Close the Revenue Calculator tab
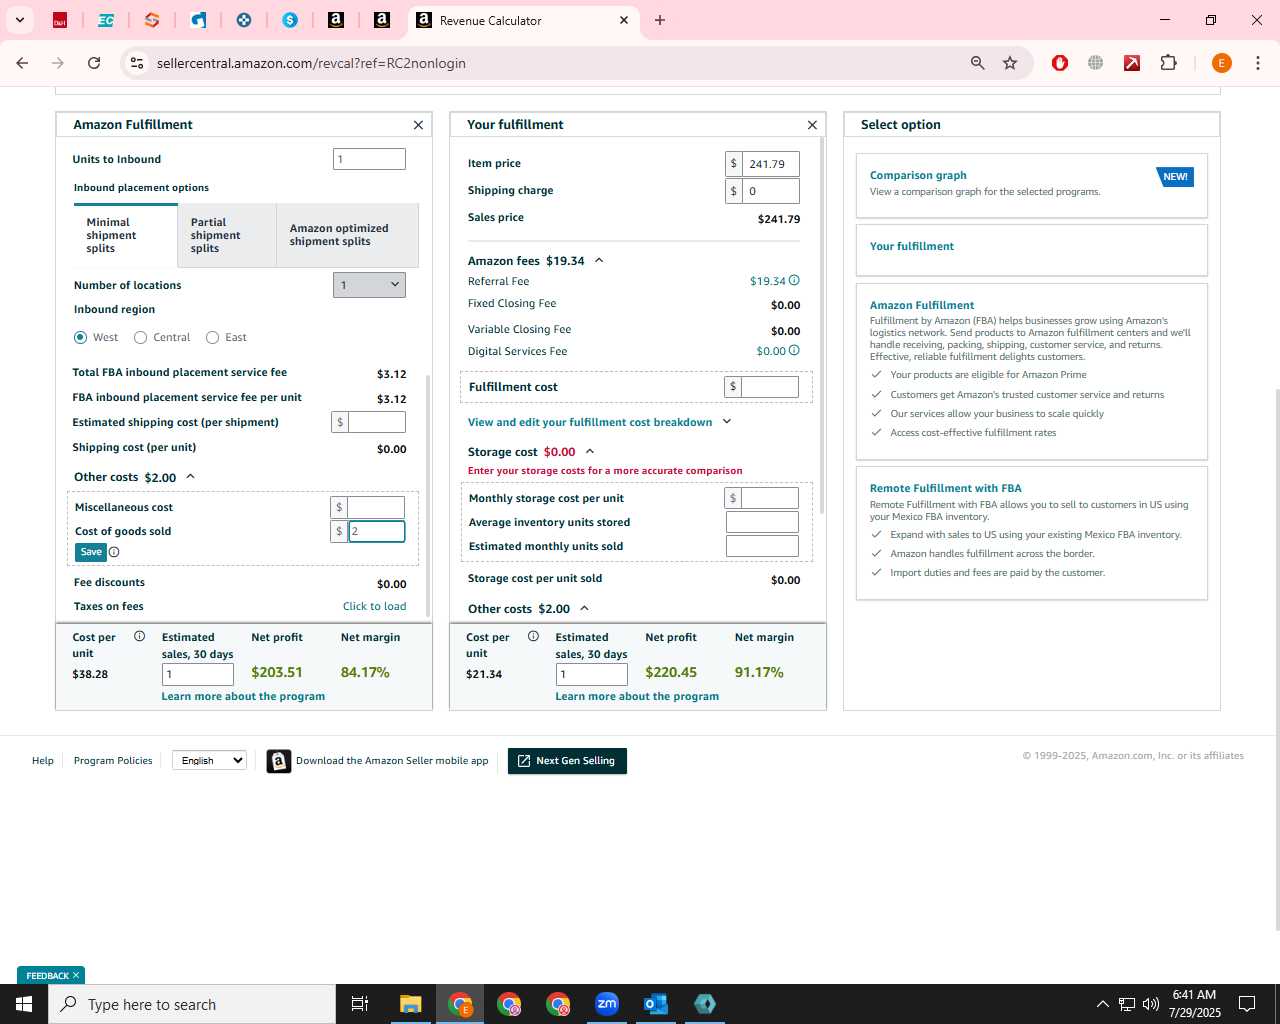Screen dimensions: 1280x1024 coord(624,20)
